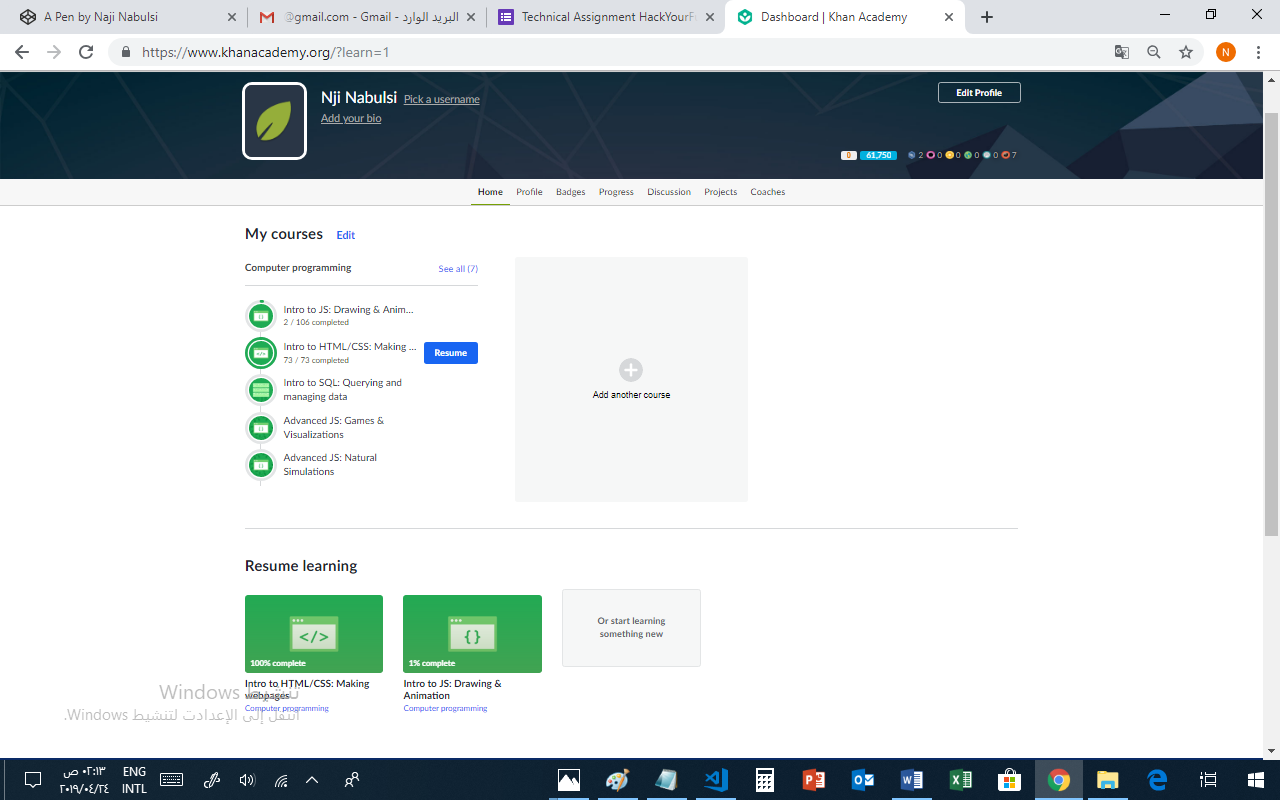The height and width of the screenshot is (800, 1280).
Task: Select Progress navigation tab
Action: pos(616,192)
